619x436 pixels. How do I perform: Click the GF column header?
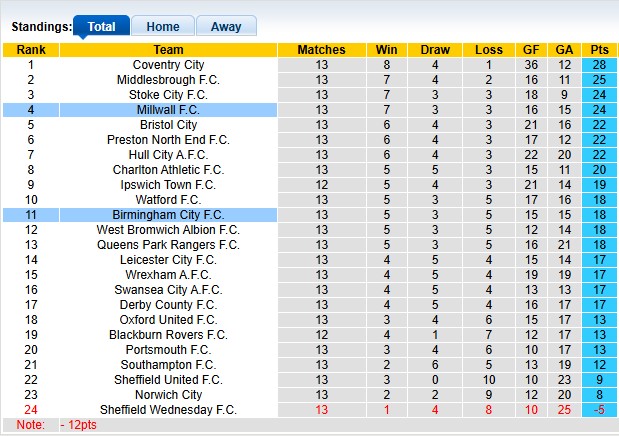click(x=530, y=50)
